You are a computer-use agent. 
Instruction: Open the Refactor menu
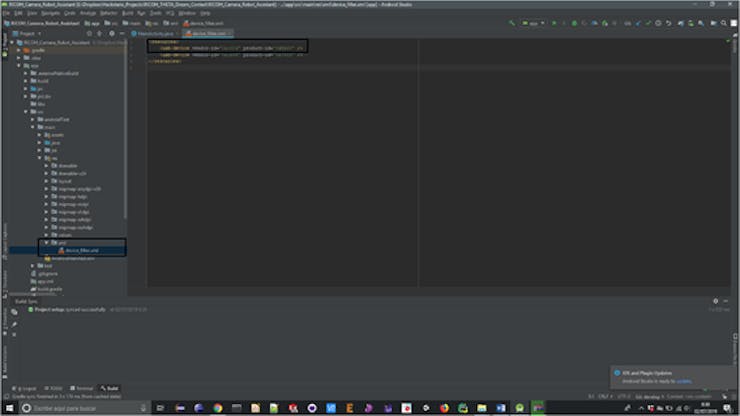click(x=109, y=13)
